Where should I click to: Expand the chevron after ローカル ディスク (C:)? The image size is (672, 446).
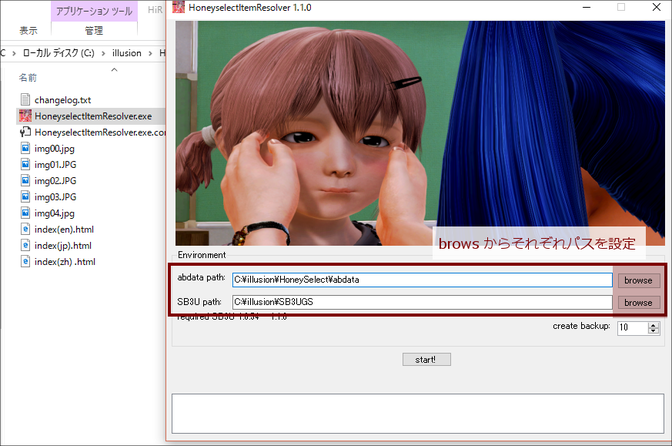[103, 53]
